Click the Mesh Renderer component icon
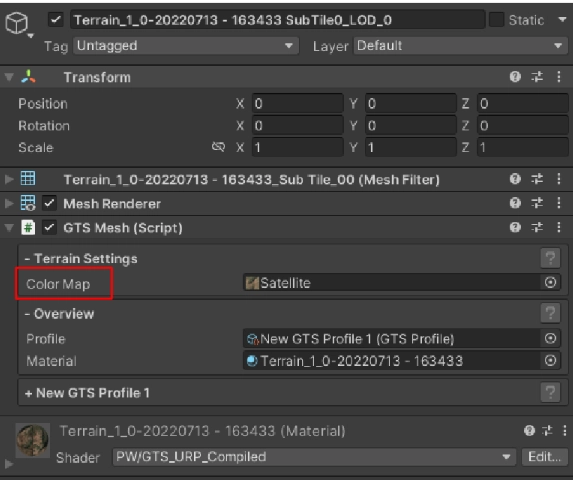Screen dimensions: 573x480 (x=28, y=203)
